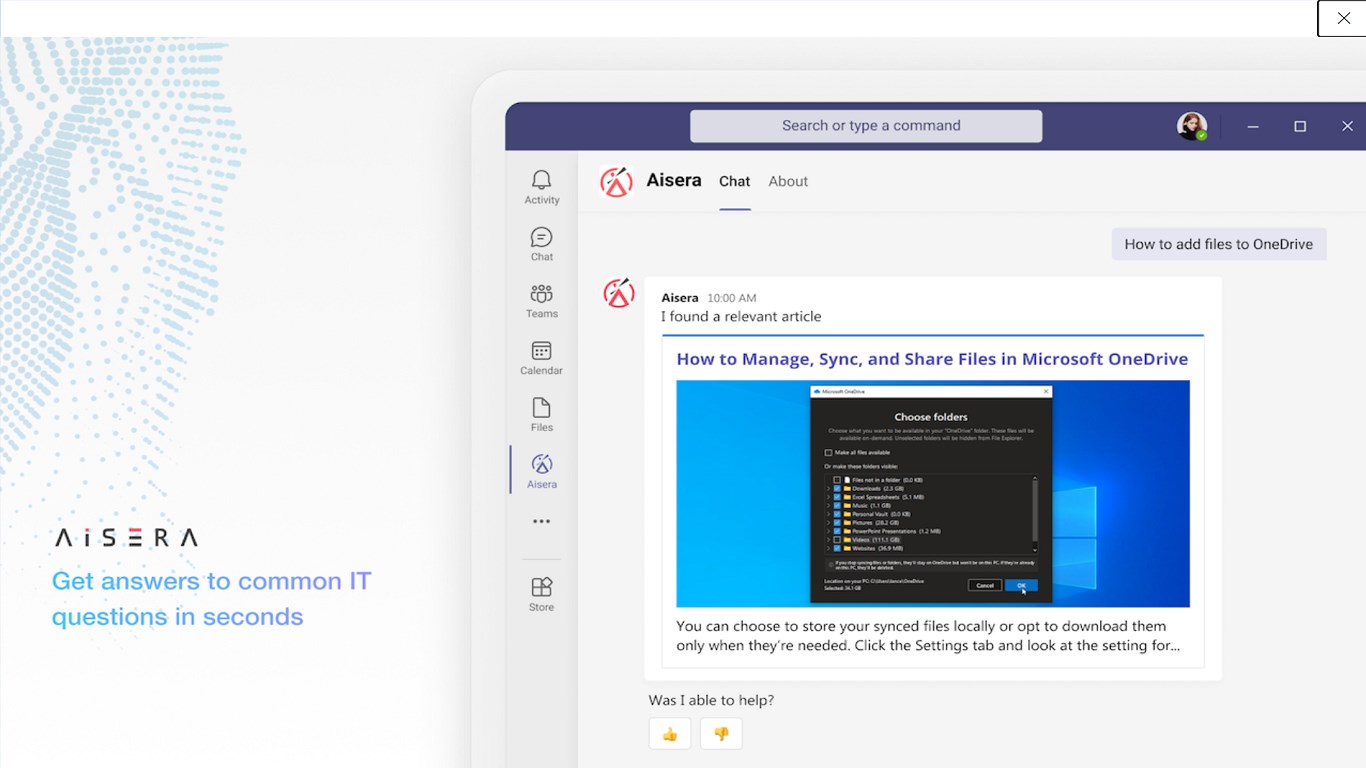Click the user profile avatar
The image size is (1366, 768).
1192,126
